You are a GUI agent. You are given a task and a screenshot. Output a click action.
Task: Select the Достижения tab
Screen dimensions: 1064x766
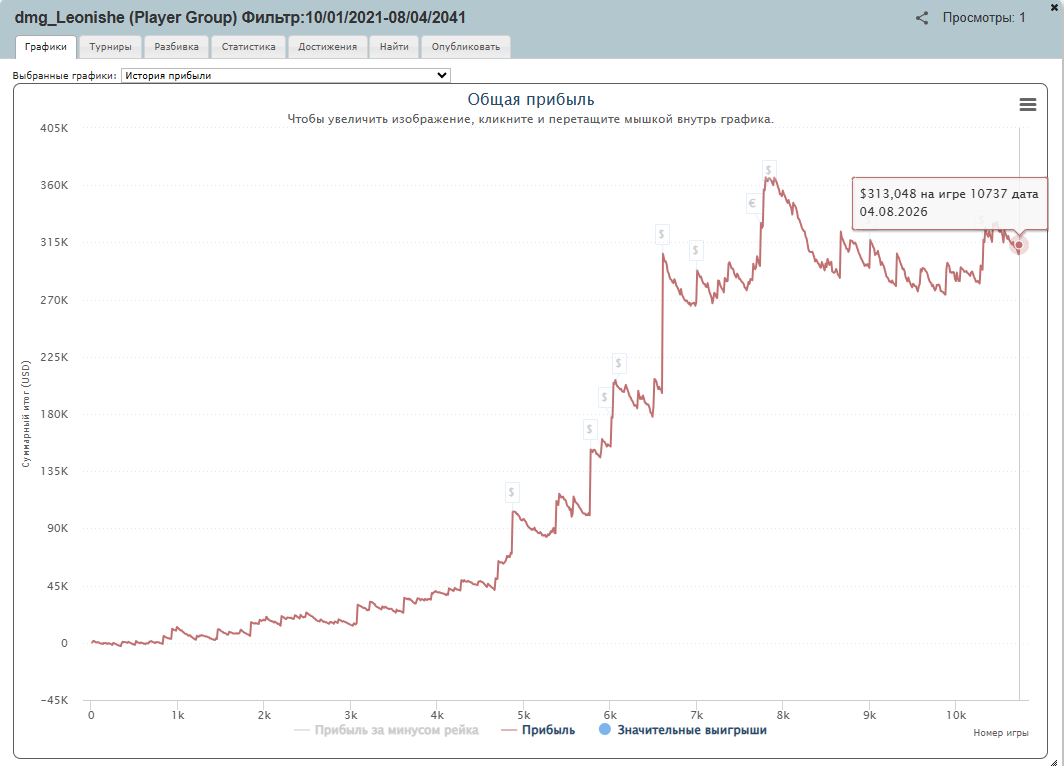coord(328,47)
